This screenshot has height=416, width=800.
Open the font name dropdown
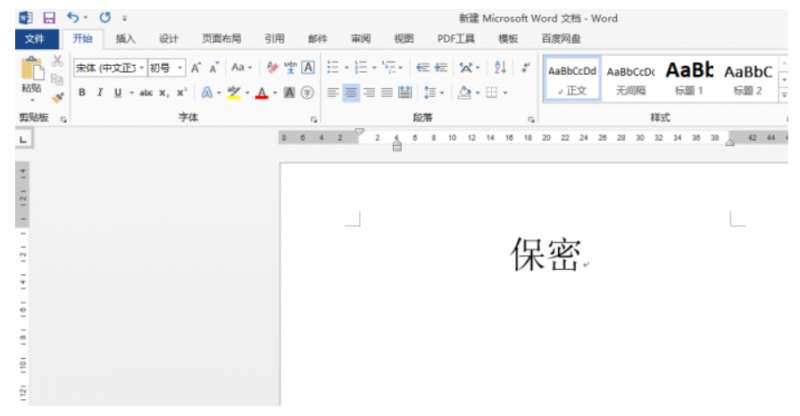coord(142,68)
